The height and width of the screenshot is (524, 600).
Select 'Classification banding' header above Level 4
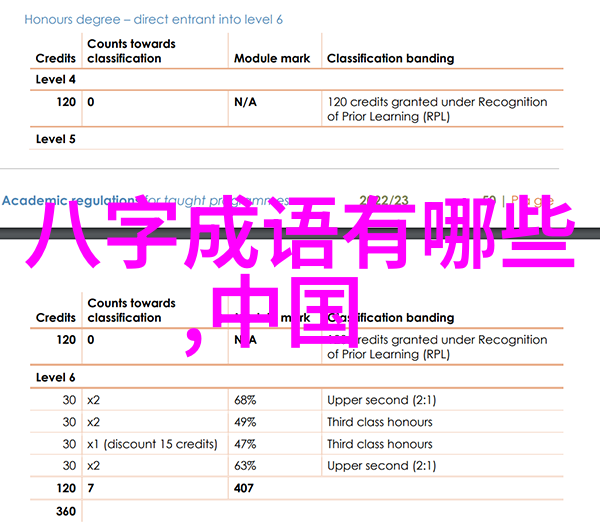(x=390, y=58)
